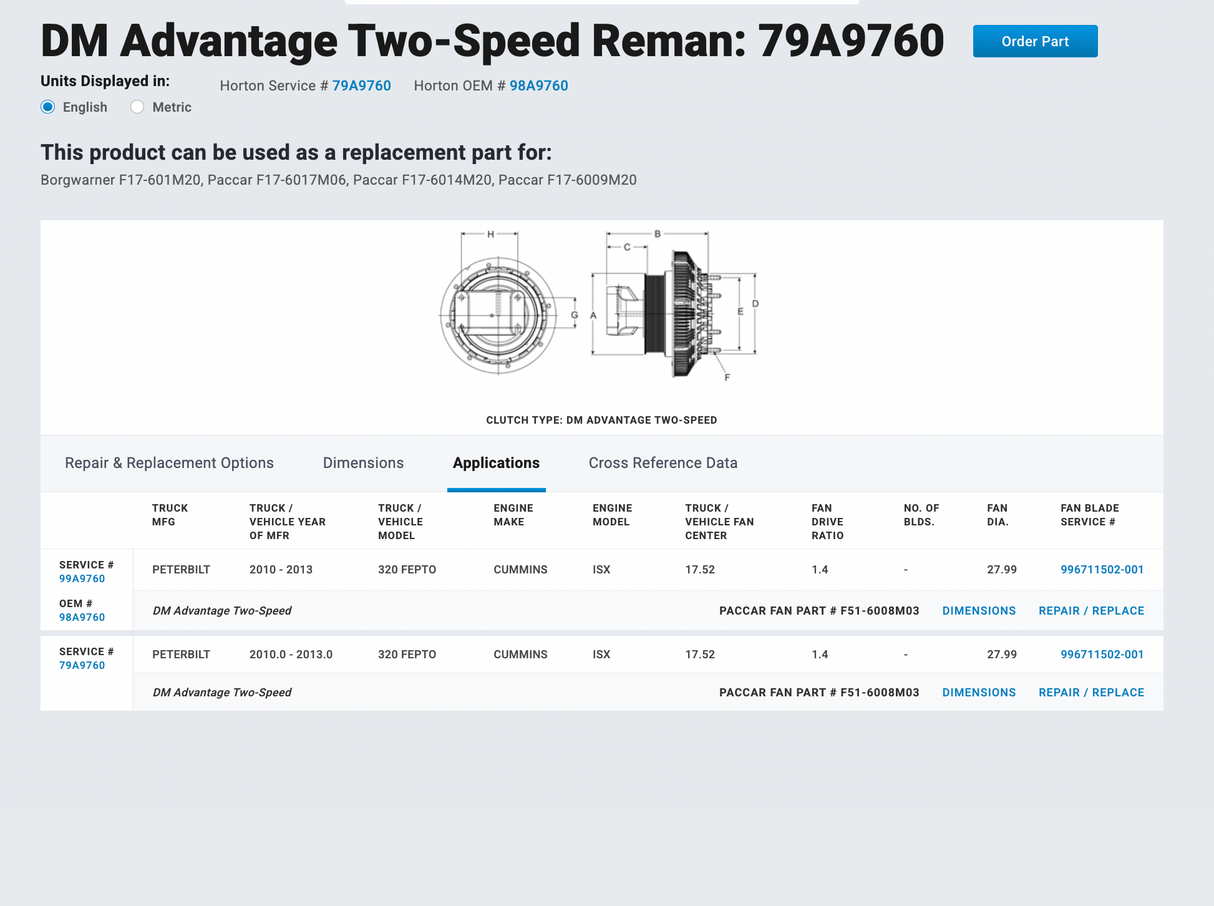
Task: Click the '2010 - 2013' year cell
Action: pyautogui.click(x=281, y=570)
